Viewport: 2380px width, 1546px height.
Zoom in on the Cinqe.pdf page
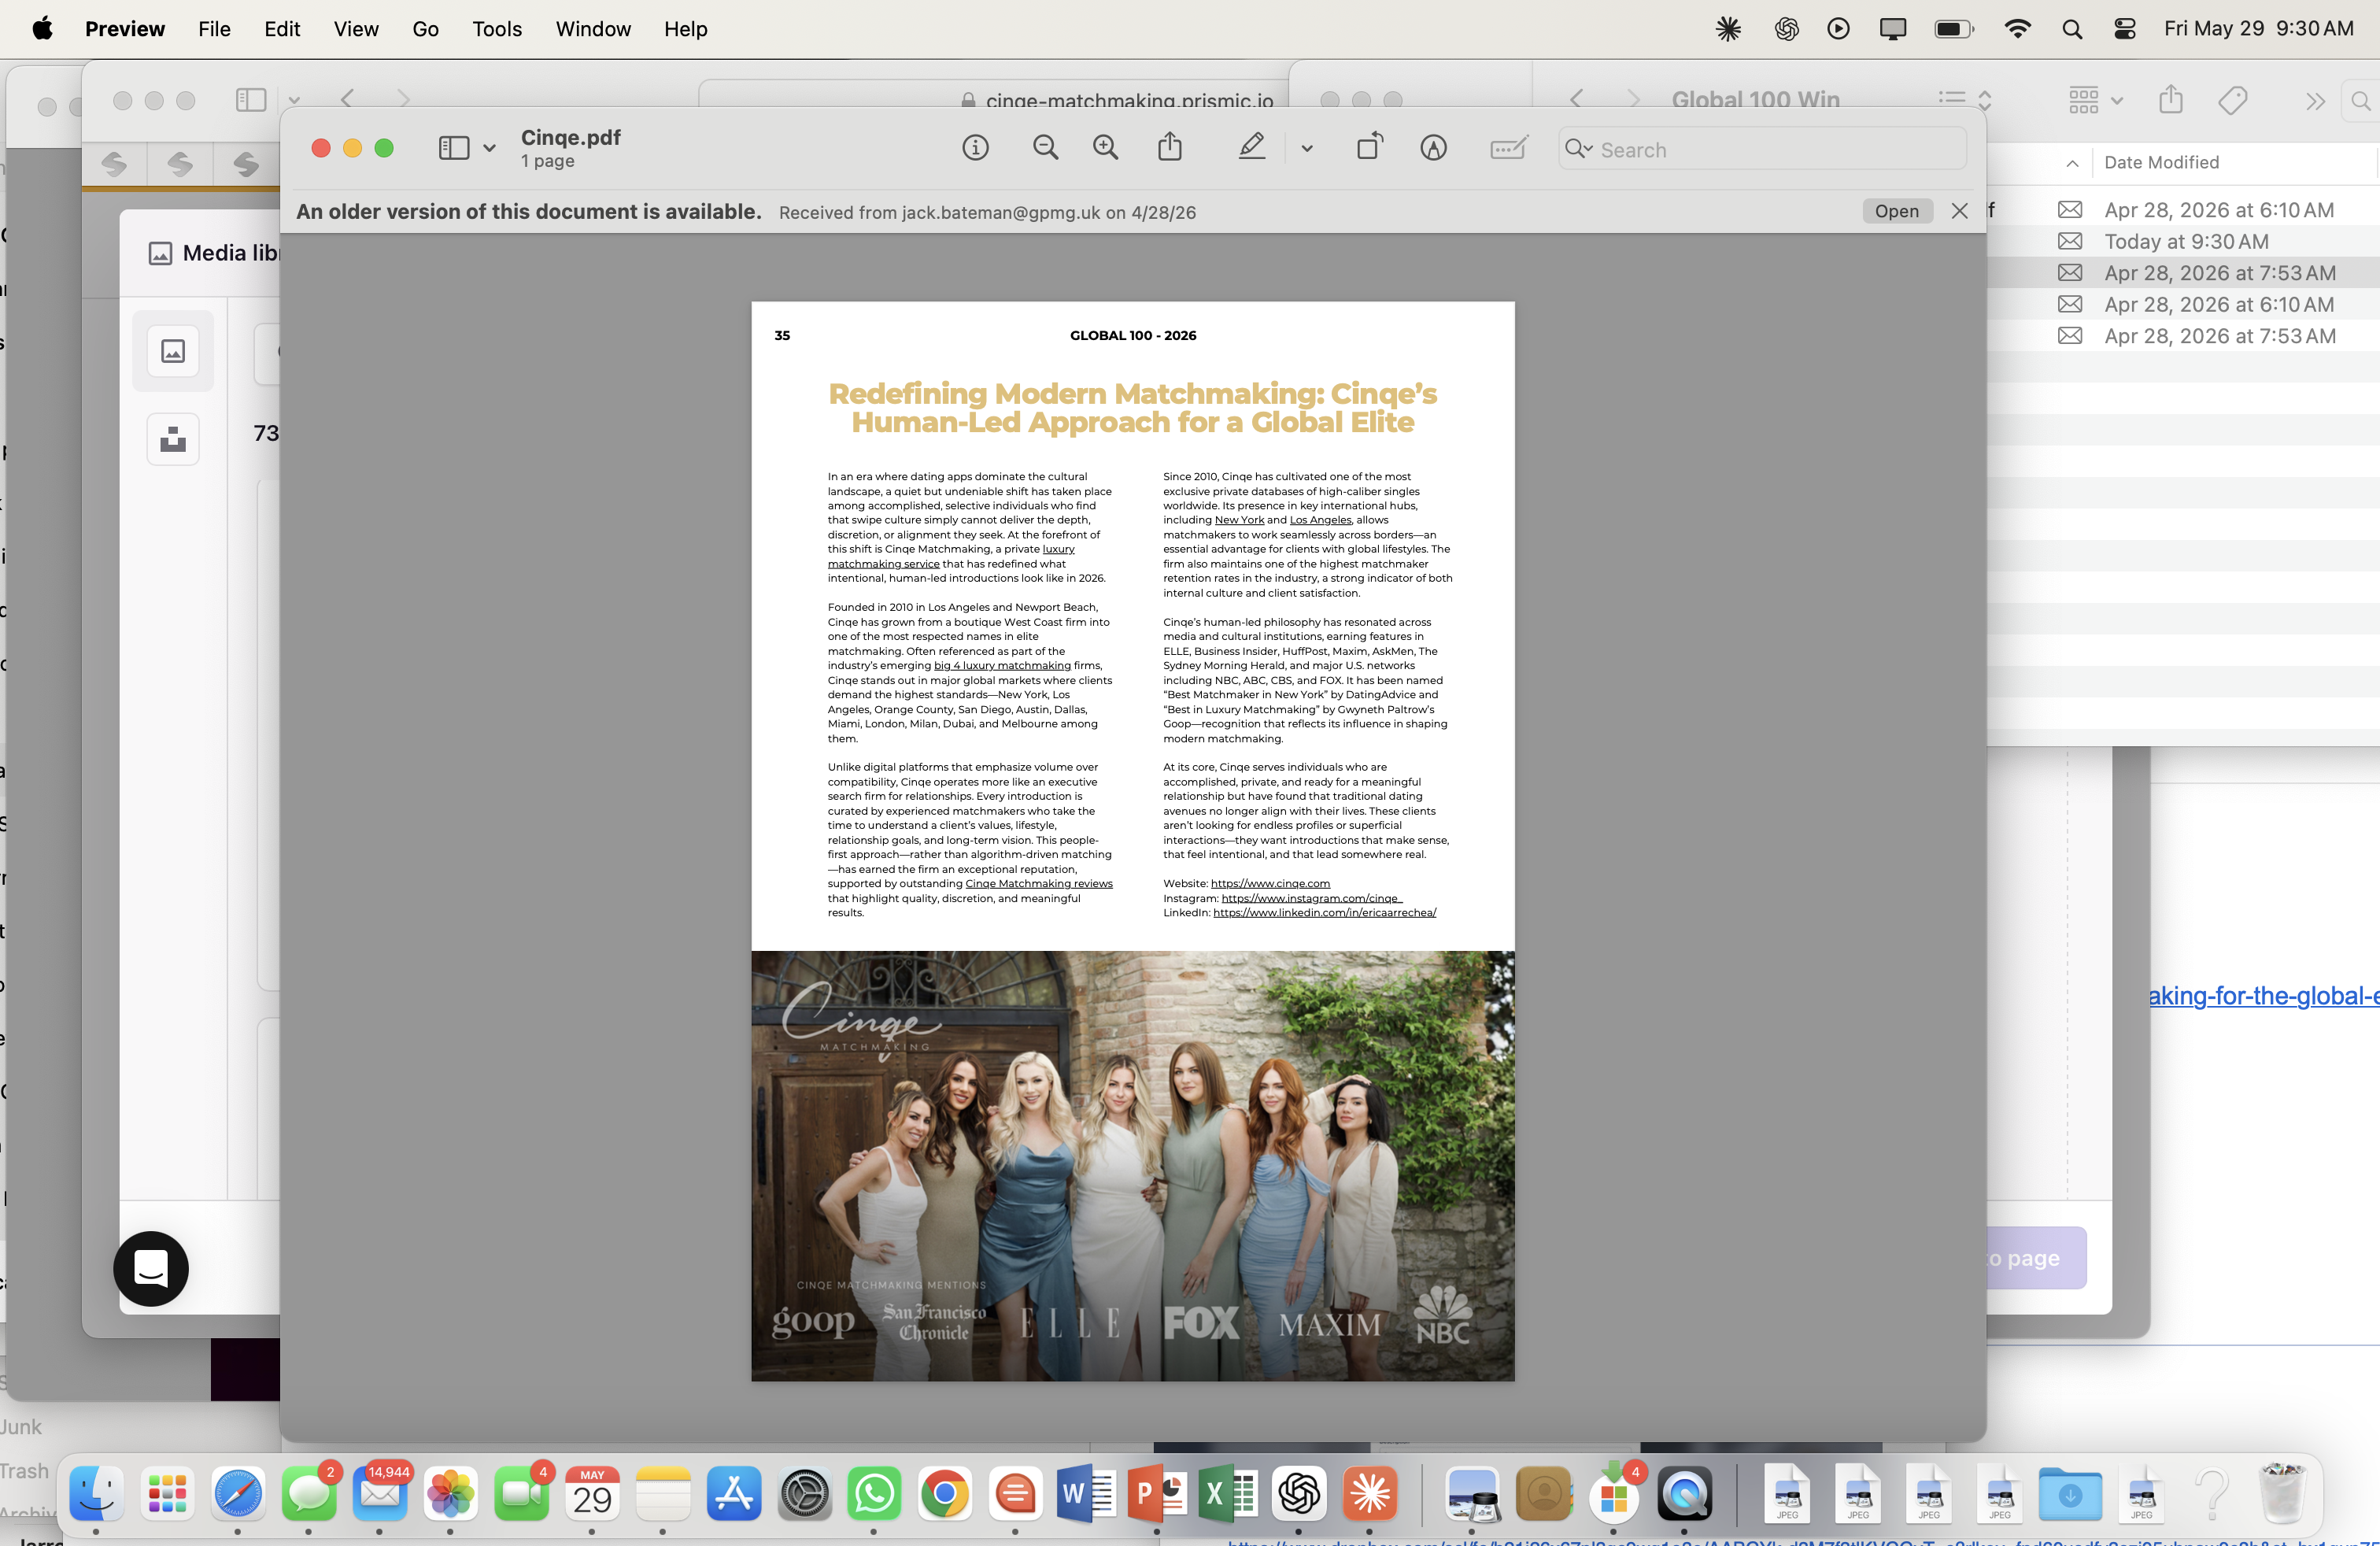pyautogui.click(x=1105, y=148)
